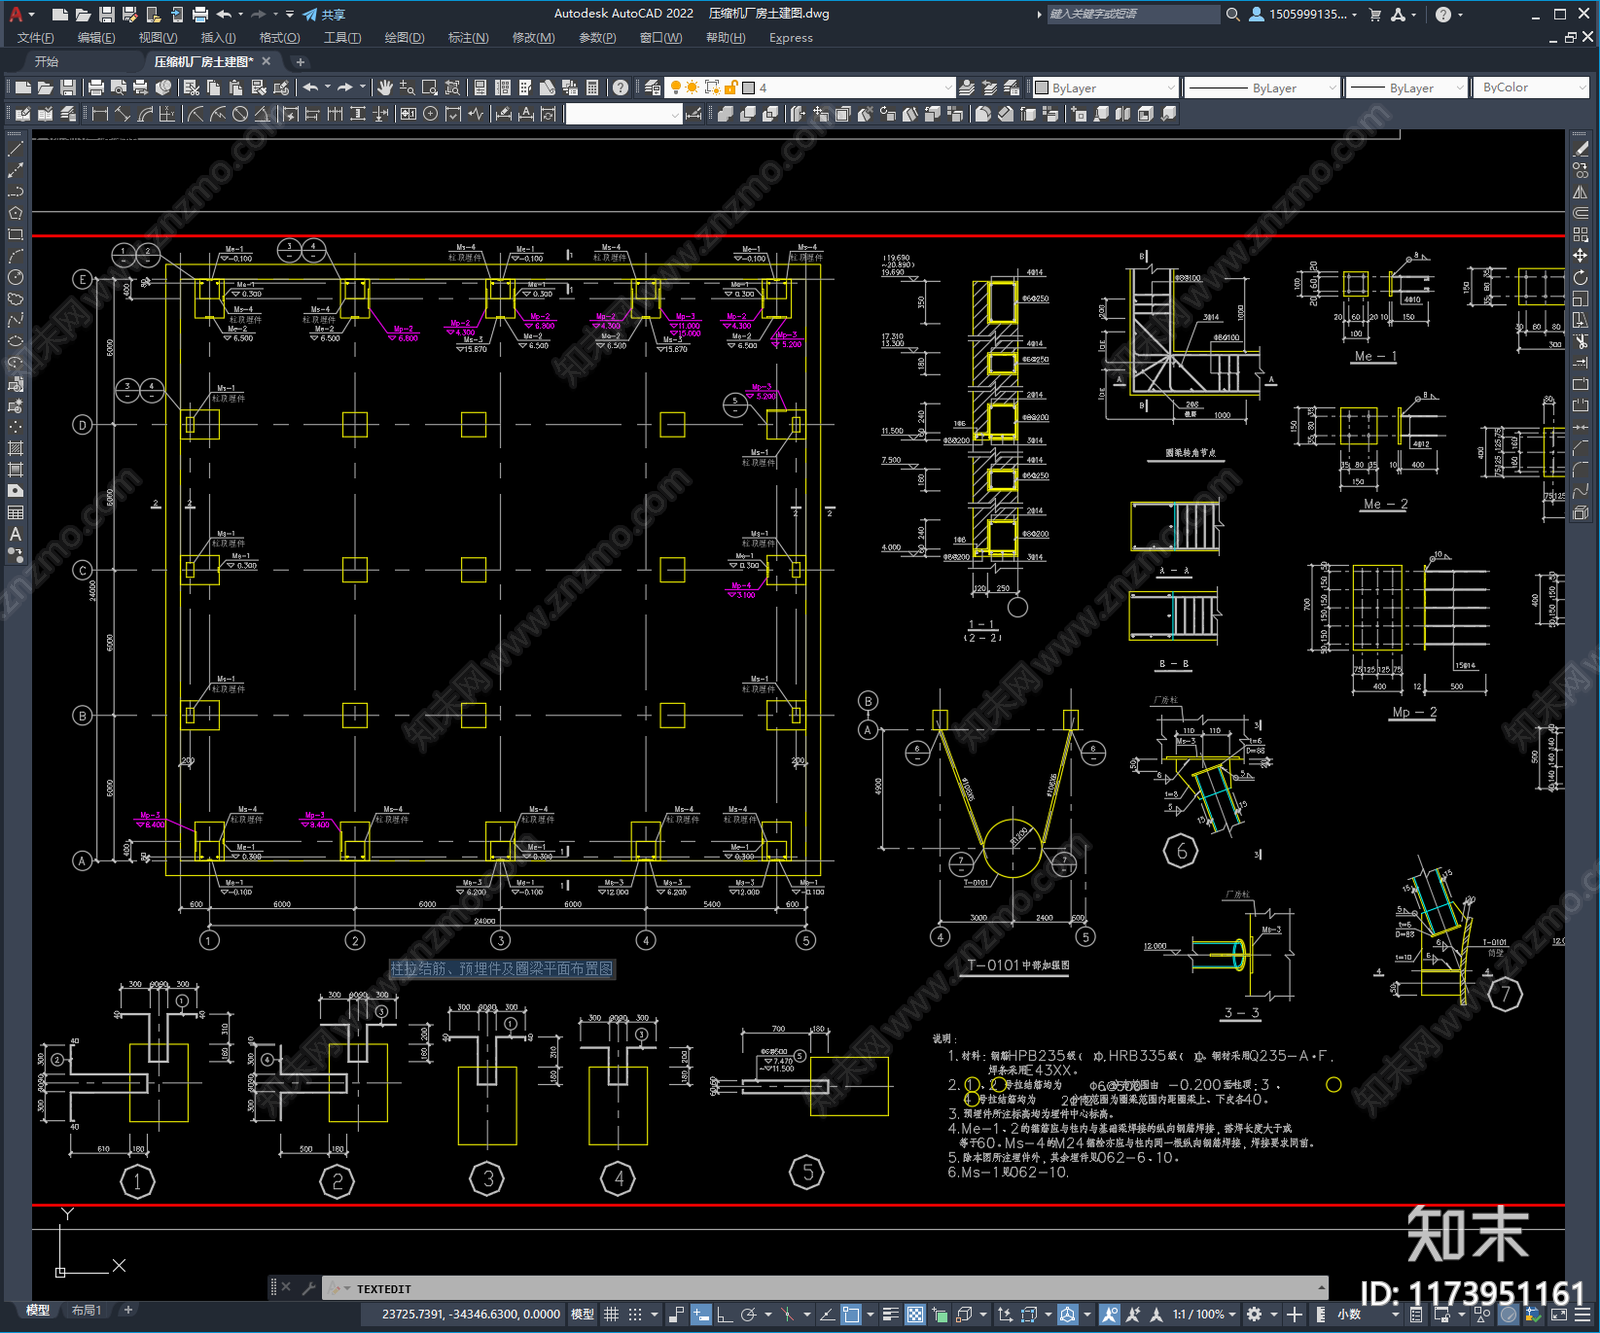This screenshot has height=1333, width=1600.
Task: Click the search keyword input field
Action: tap(1132, 14)
